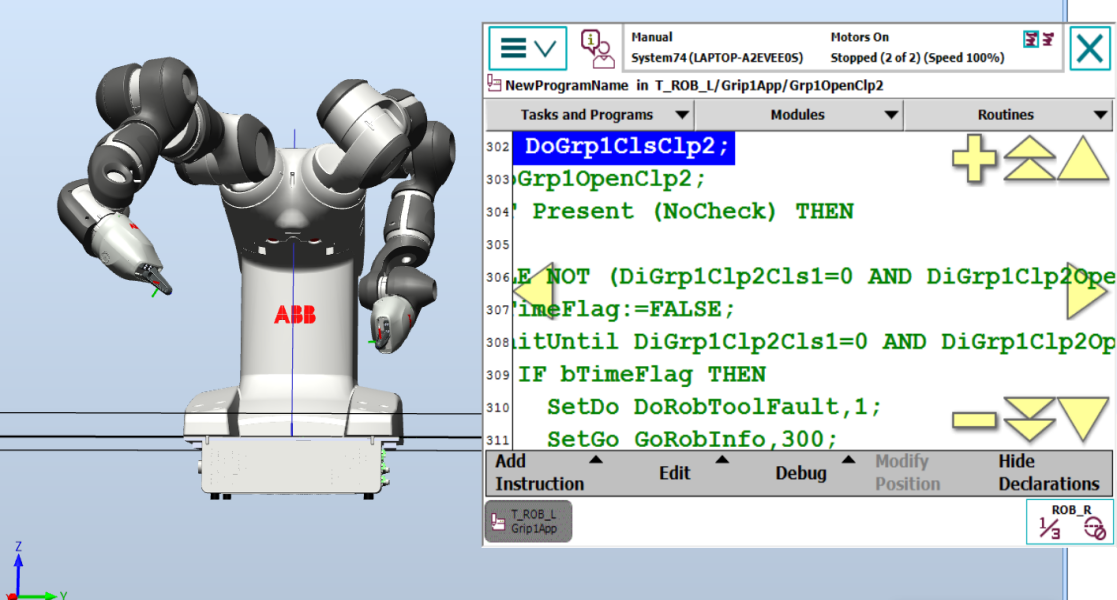Click the zoom in plus icon

[974, 158]
